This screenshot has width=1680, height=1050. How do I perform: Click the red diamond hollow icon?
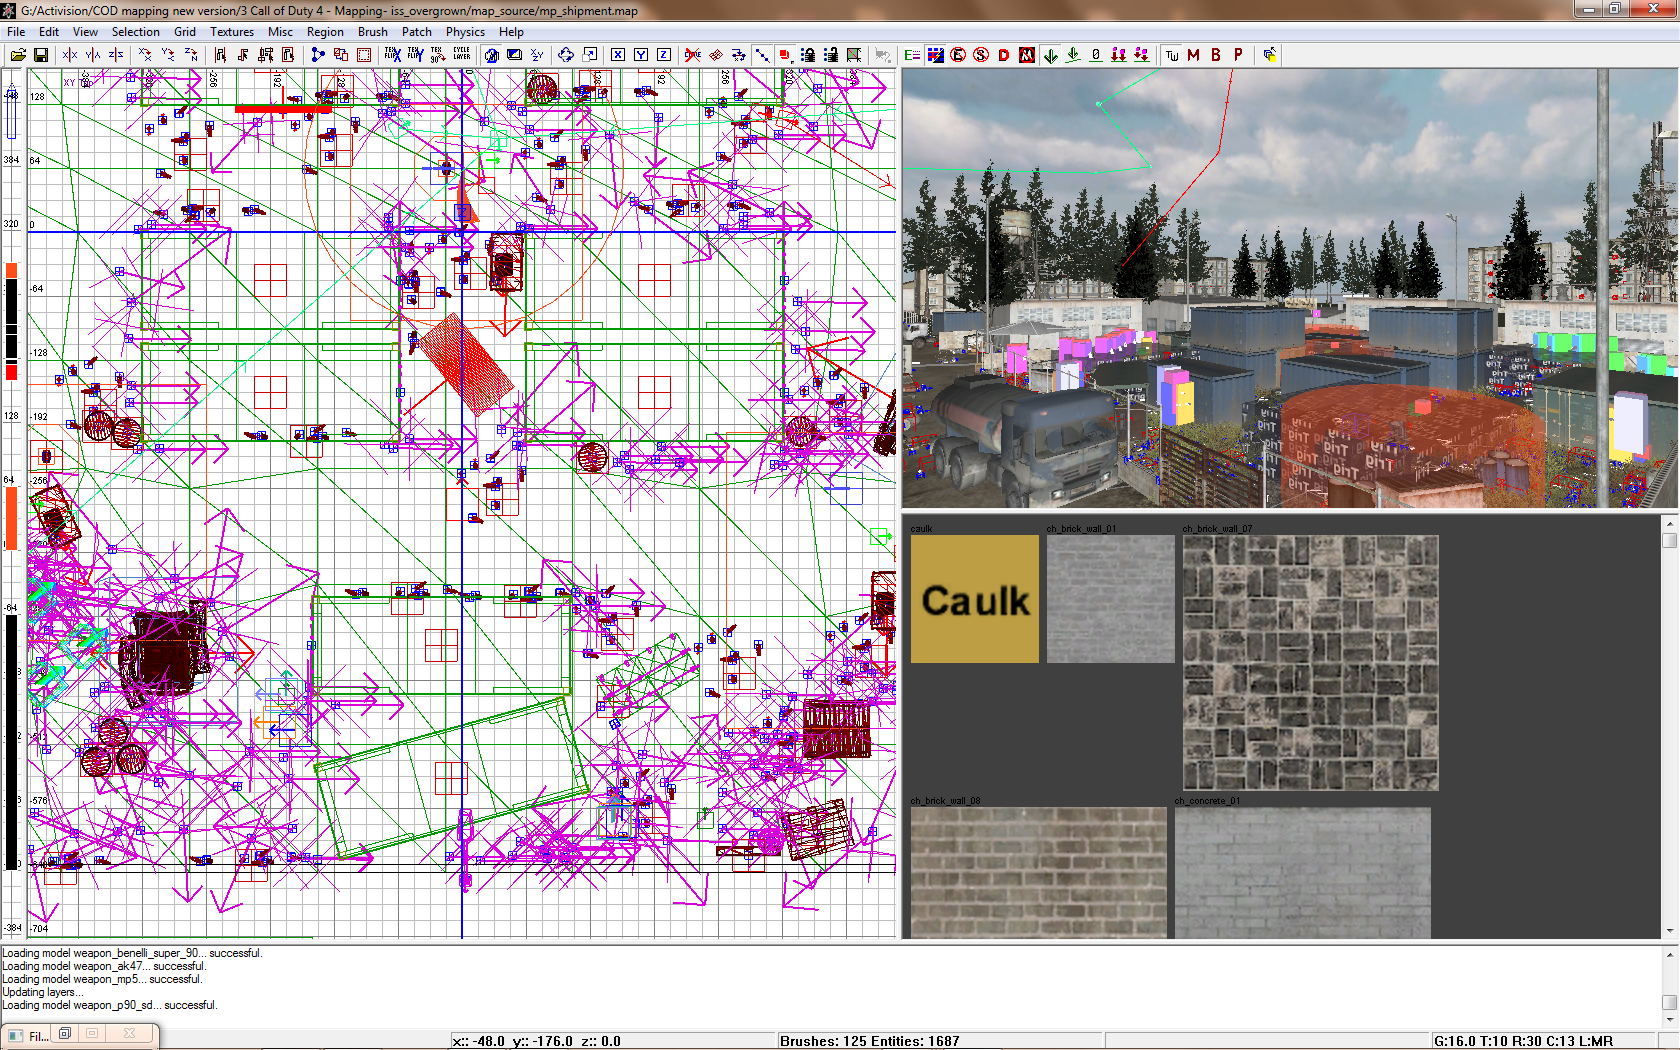click(716, 55)
